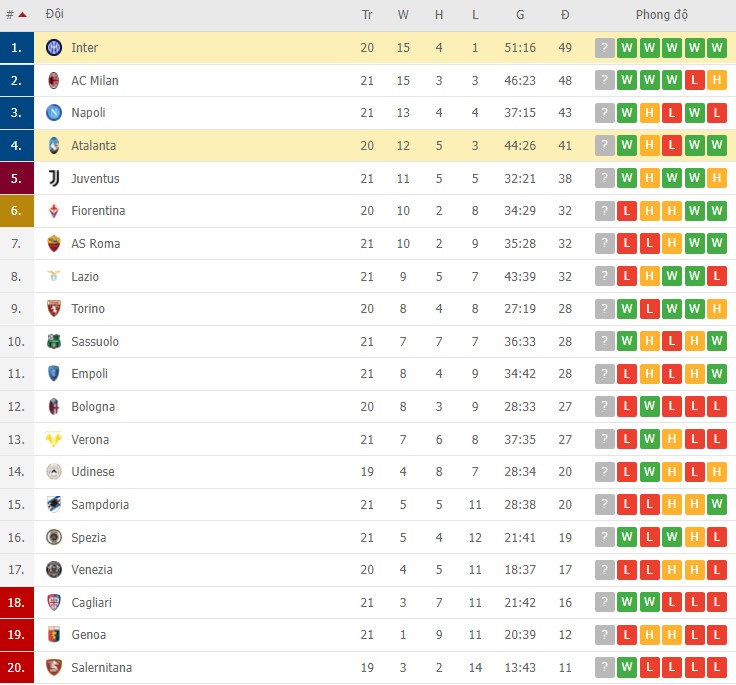Click the Juventus team logo
Screen dimensions: 736x685
[x=54, y=179]
